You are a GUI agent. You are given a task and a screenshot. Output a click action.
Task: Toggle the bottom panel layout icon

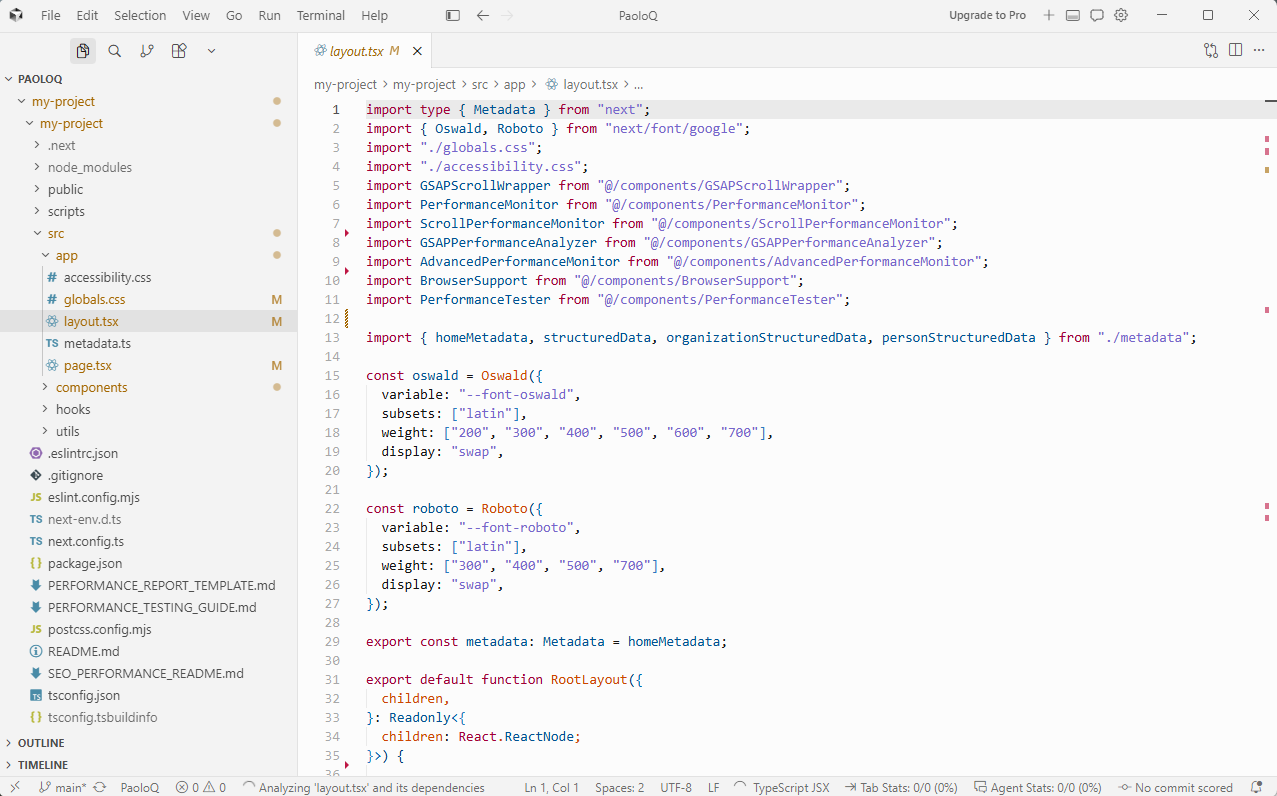pos(1073,15)
